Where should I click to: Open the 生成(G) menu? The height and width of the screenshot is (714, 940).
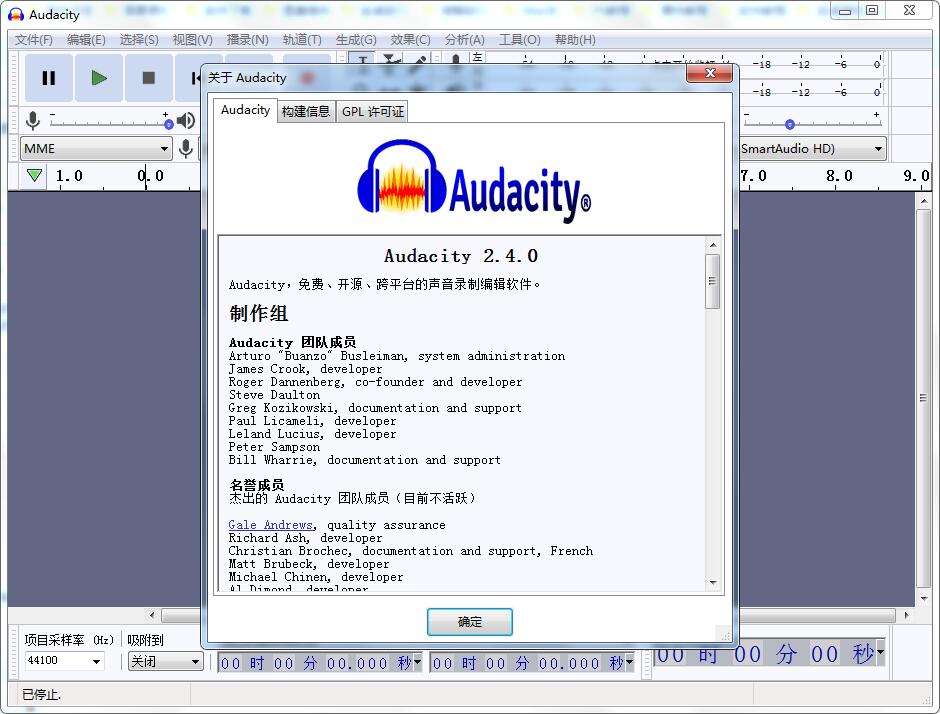(356, 40)
